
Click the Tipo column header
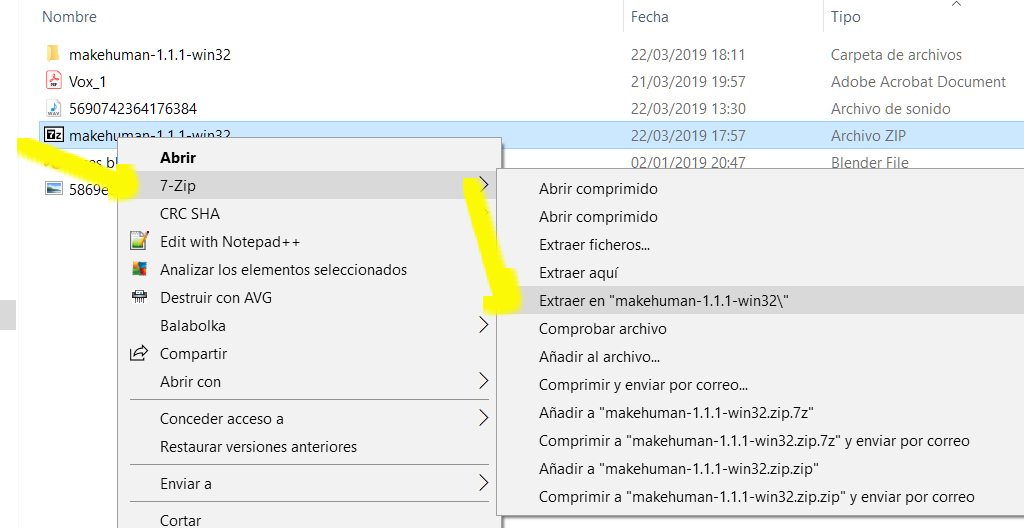[845, 17]
